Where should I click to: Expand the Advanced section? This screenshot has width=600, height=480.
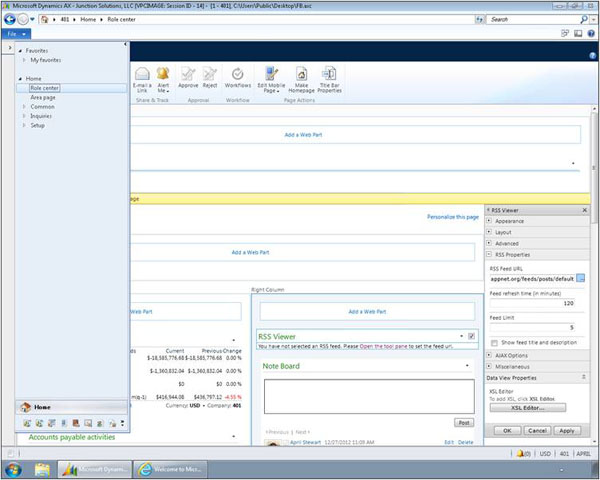click(x=489, y=243)
